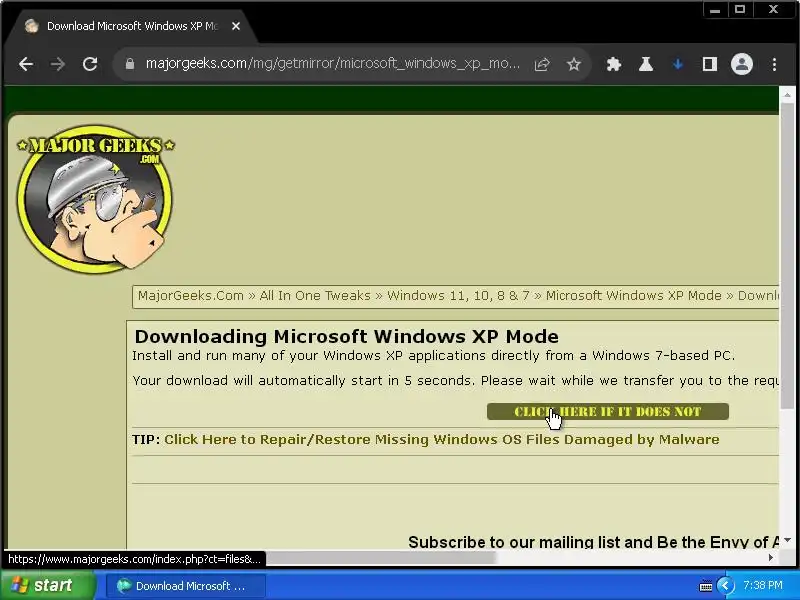Open Microsoft Windows XP Mode breadcrumb

[x=634, y=296]
